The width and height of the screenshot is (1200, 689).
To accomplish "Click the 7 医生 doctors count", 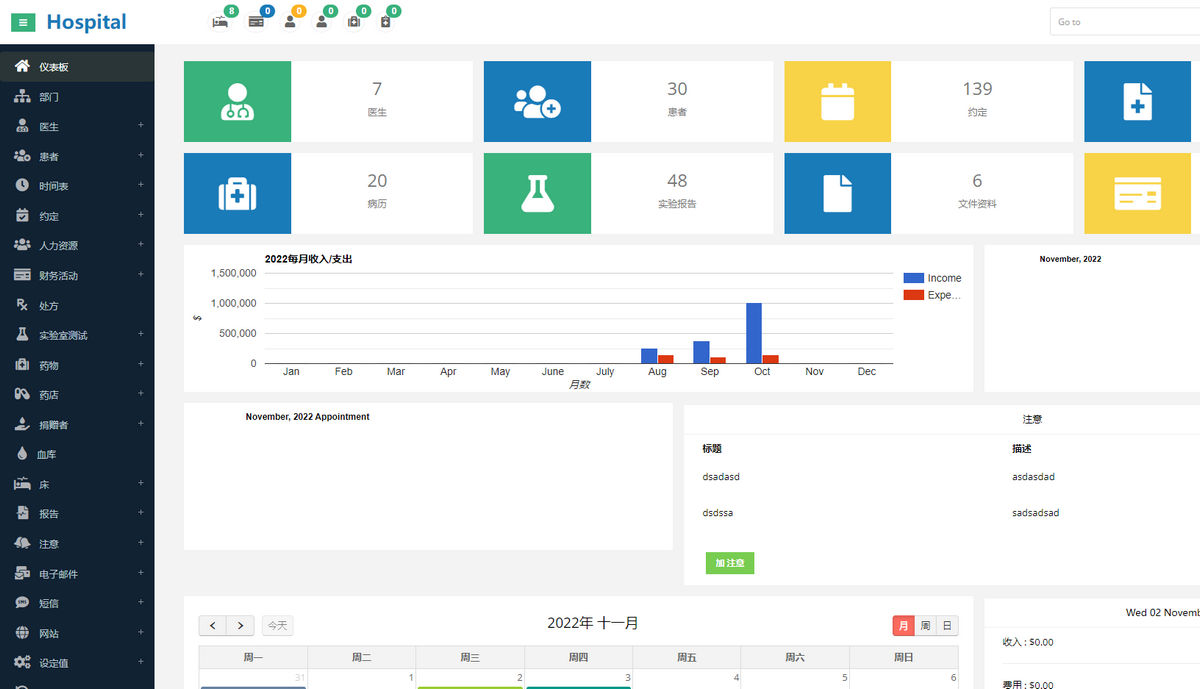I will [377, 89].
